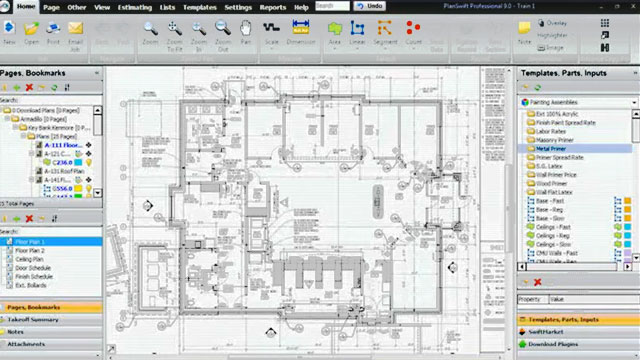Switch to the Home ribbon tab

[26, 7]
